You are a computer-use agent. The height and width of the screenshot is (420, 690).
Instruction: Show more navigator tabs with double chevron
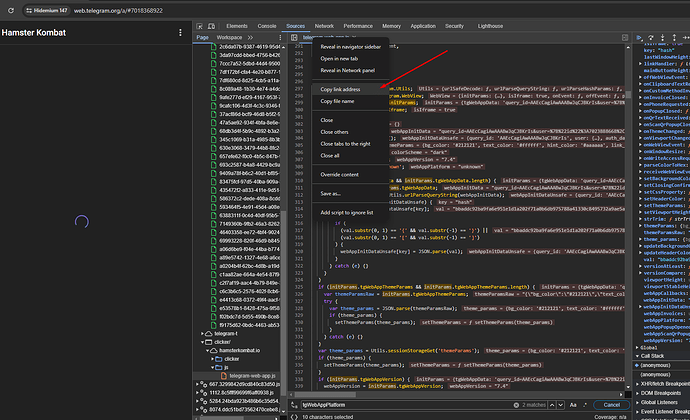[x=250, y=37]
